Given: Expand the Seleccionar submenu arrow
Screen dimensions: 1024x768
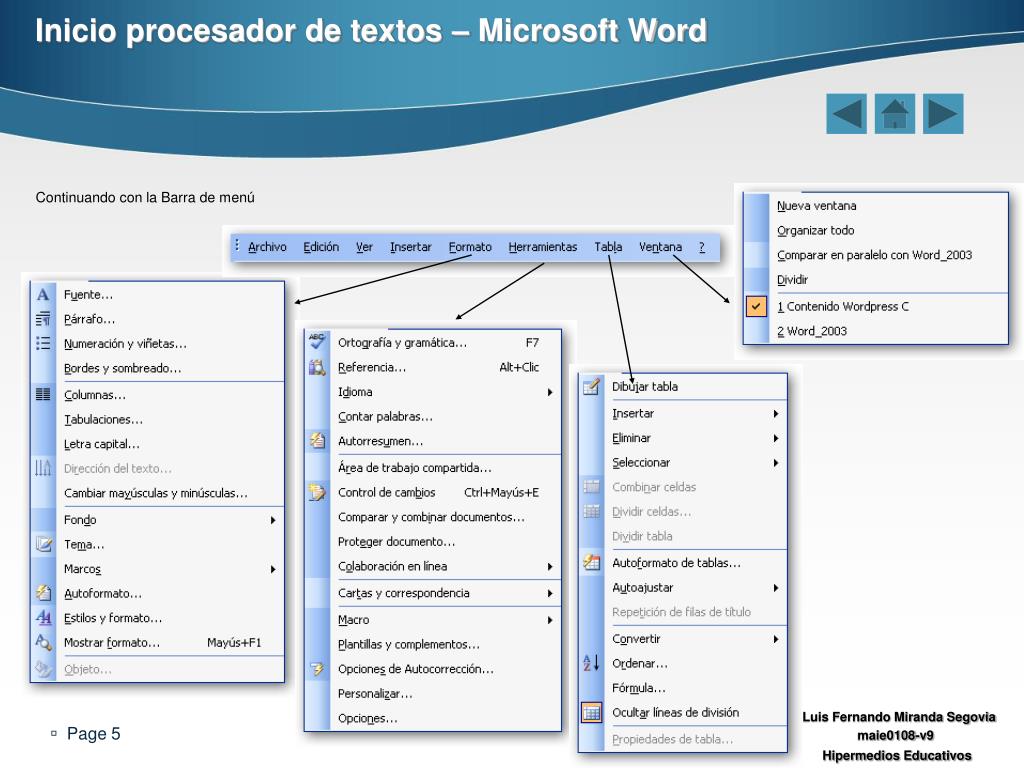Looking at the screenshot, I should tap(776, 462).
